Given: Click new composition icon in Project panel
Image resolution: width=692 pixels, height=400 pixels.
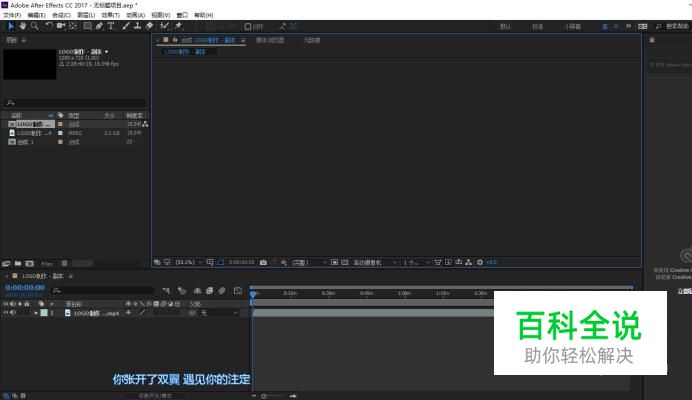Looking at the screenshot, I should pyautogui.click(x=30, y=264).
